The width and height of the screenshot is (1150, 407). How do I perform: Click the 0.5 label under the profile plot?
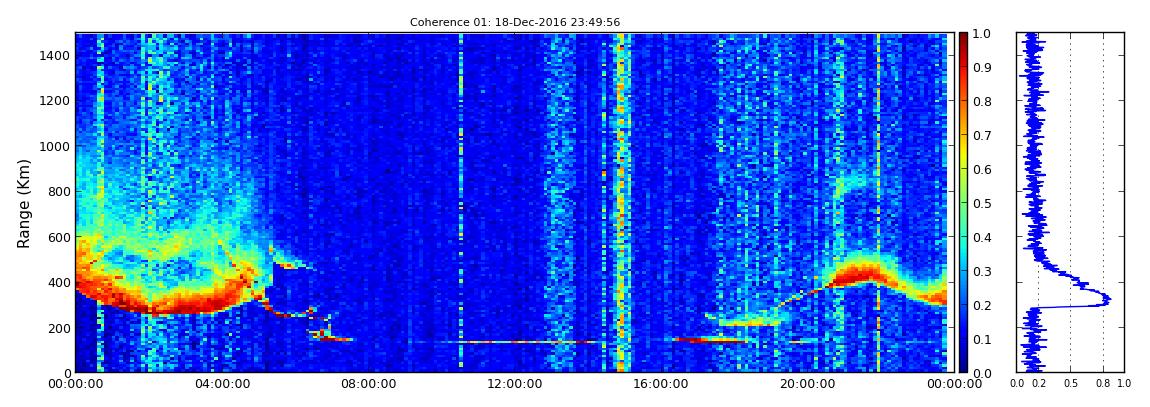point(1070,384)
